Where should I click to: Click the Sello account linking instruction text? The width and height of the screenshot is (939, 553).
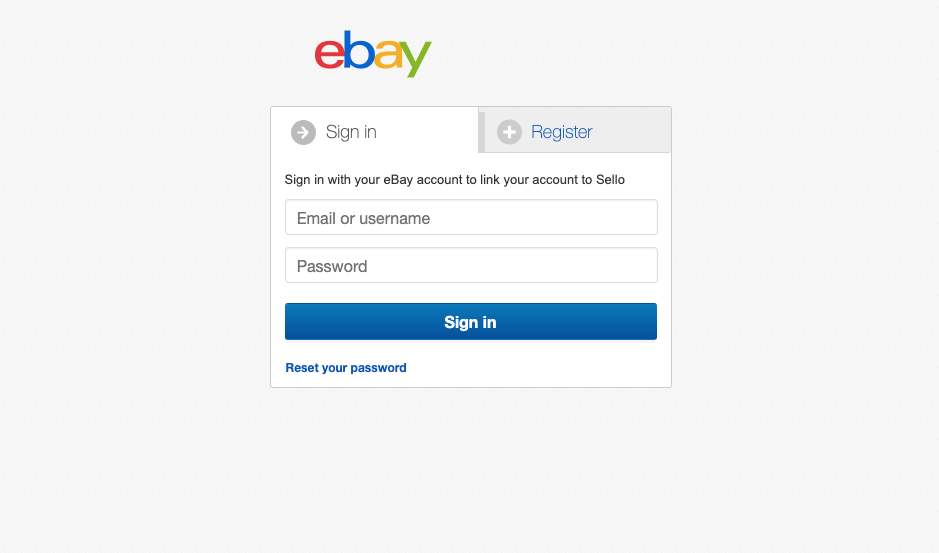(x=455, y=180)
